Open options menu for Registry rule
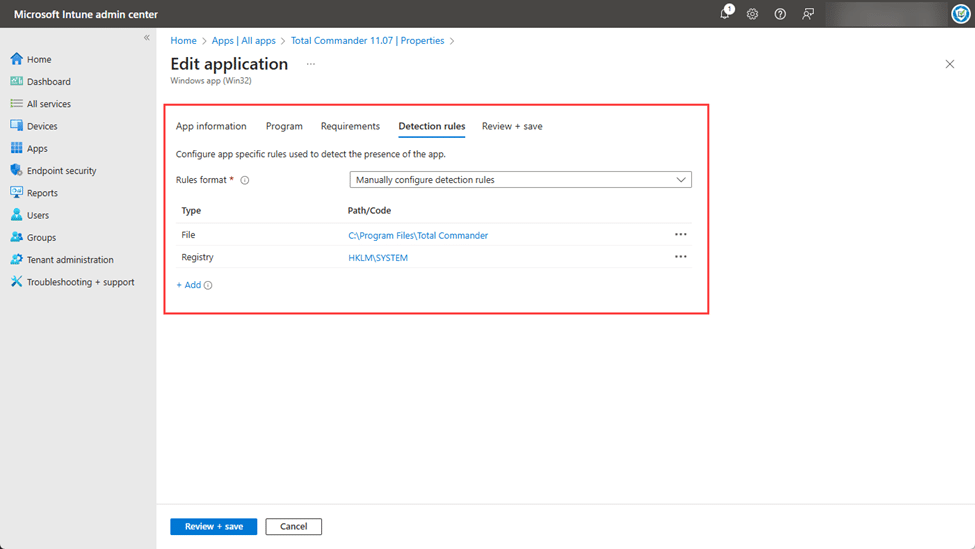 (680, 257)
